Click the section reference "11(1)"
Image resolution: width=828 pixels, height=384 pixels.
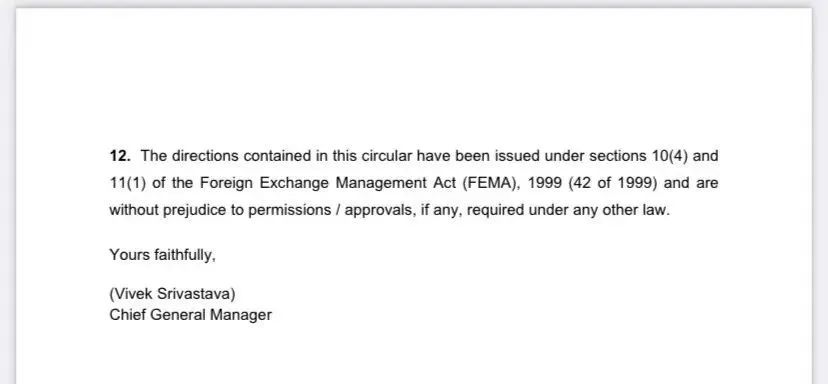coord(127,183)
